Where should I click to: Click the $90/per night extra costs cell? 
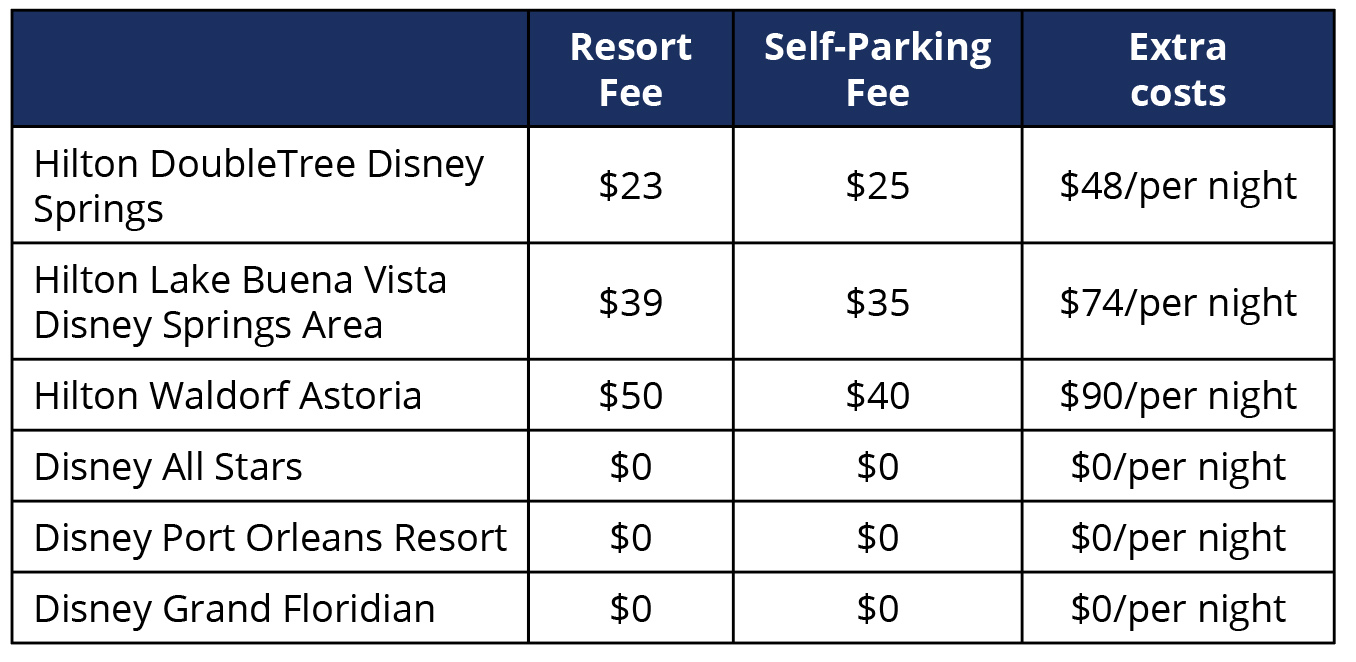(x=1178, y=396)
